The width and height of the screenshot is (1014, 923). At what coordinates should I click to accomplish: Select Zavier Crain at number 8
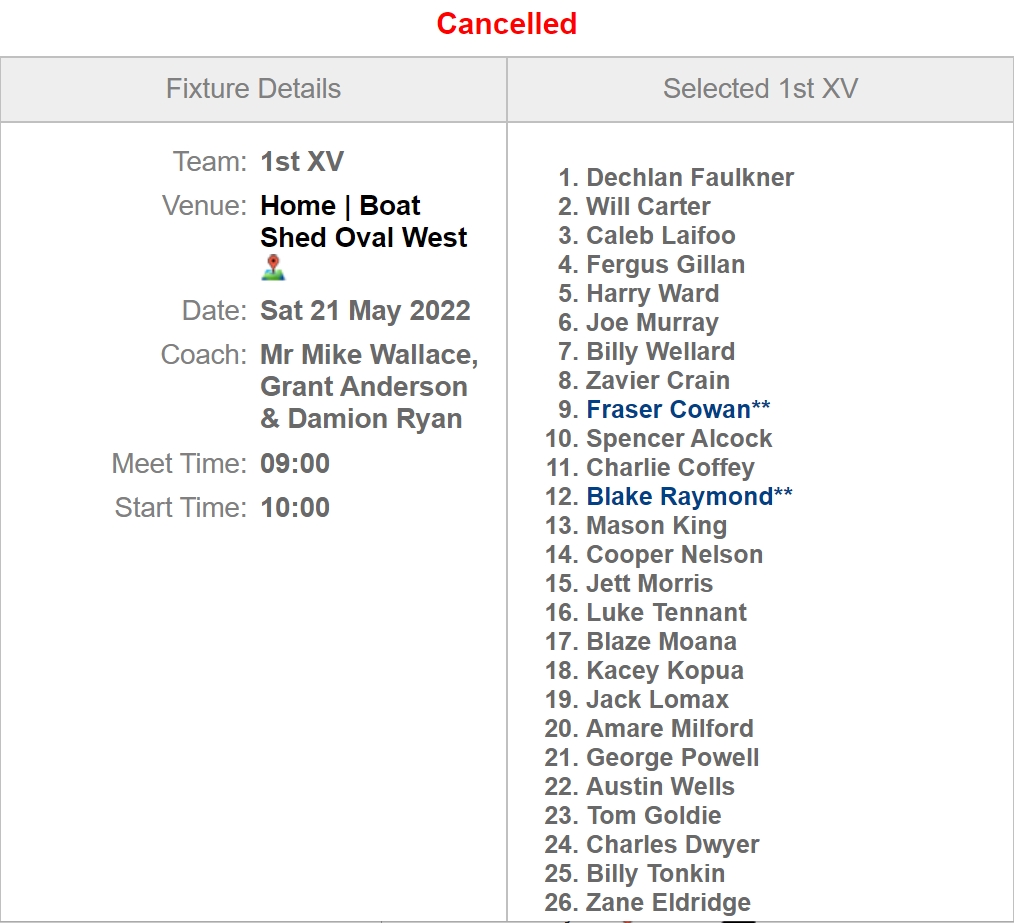(658, 380)
